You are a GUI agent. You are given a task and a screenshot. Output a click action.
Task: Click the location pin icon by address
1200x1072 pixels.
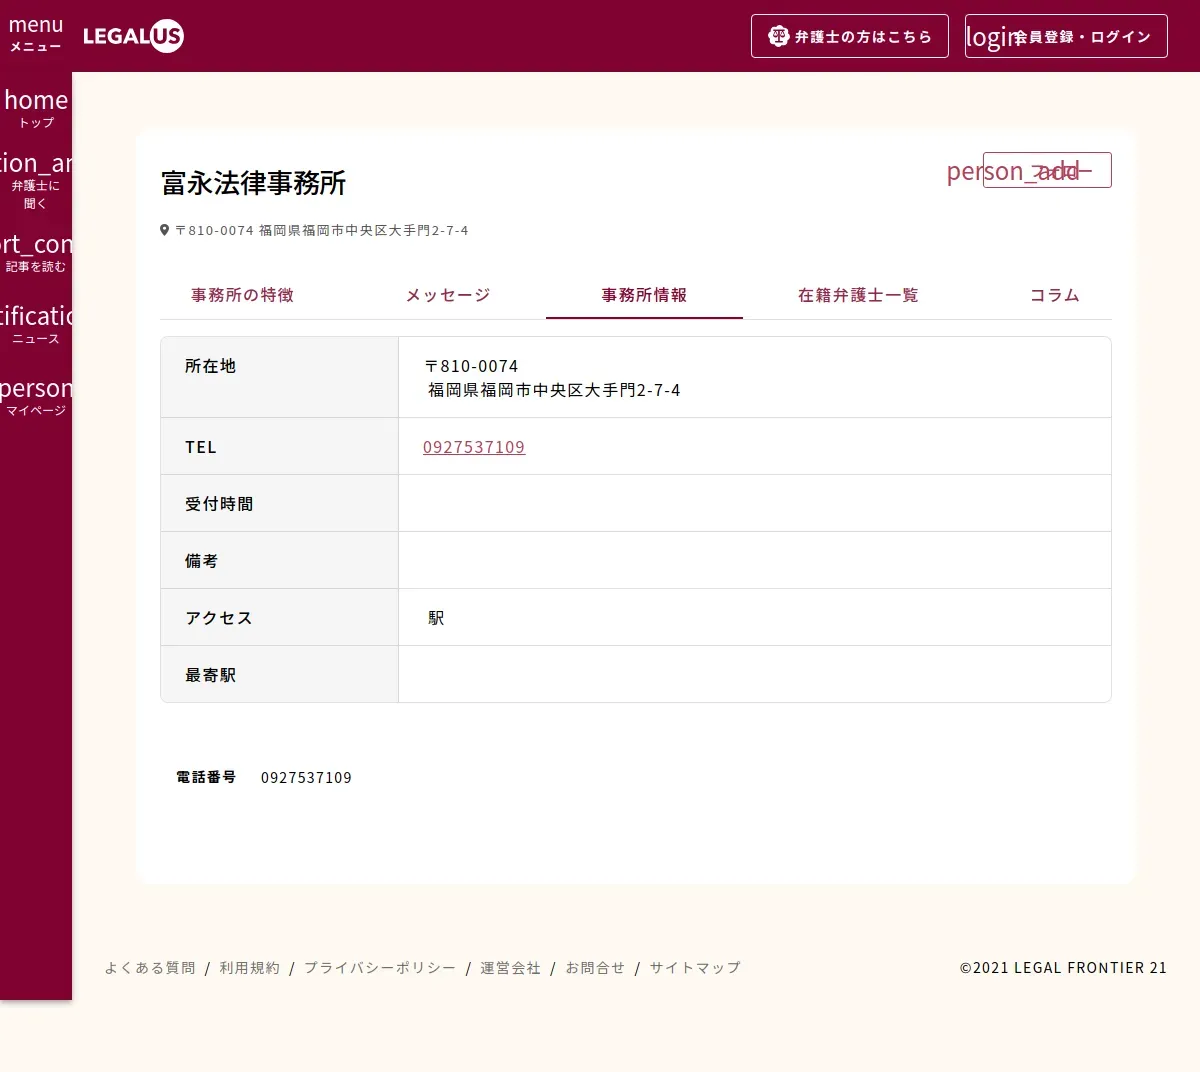click(165, 230)
